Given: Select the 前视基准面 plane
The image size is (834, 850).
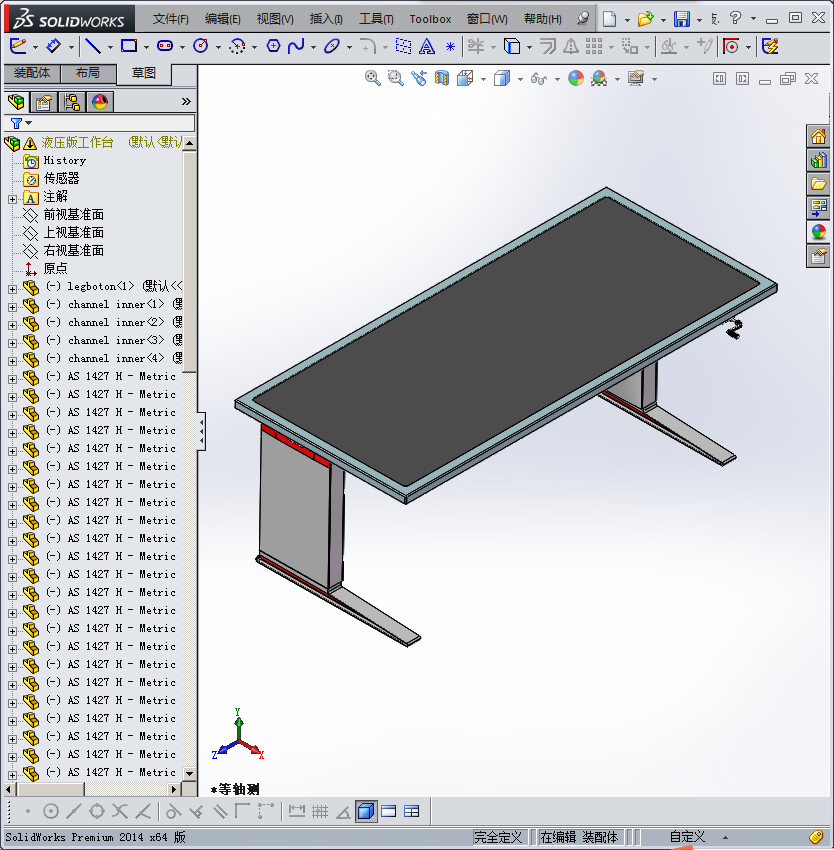Looking at the screenshot, I should point(74,215).
